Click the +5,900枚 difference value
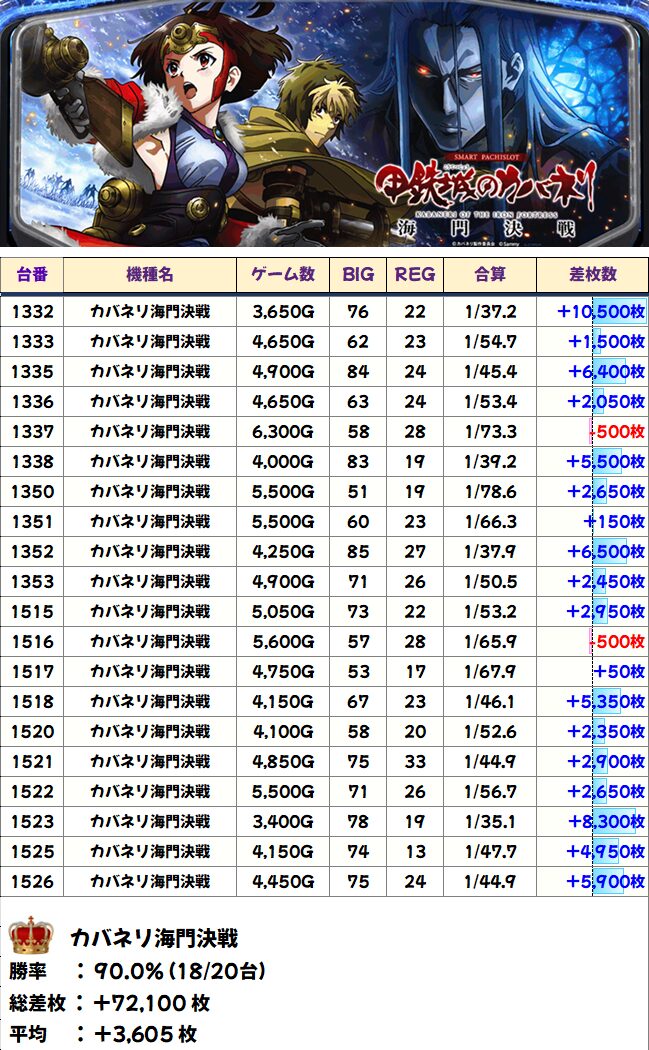Viewport: 649px width, 1050px height. (606, 881)
